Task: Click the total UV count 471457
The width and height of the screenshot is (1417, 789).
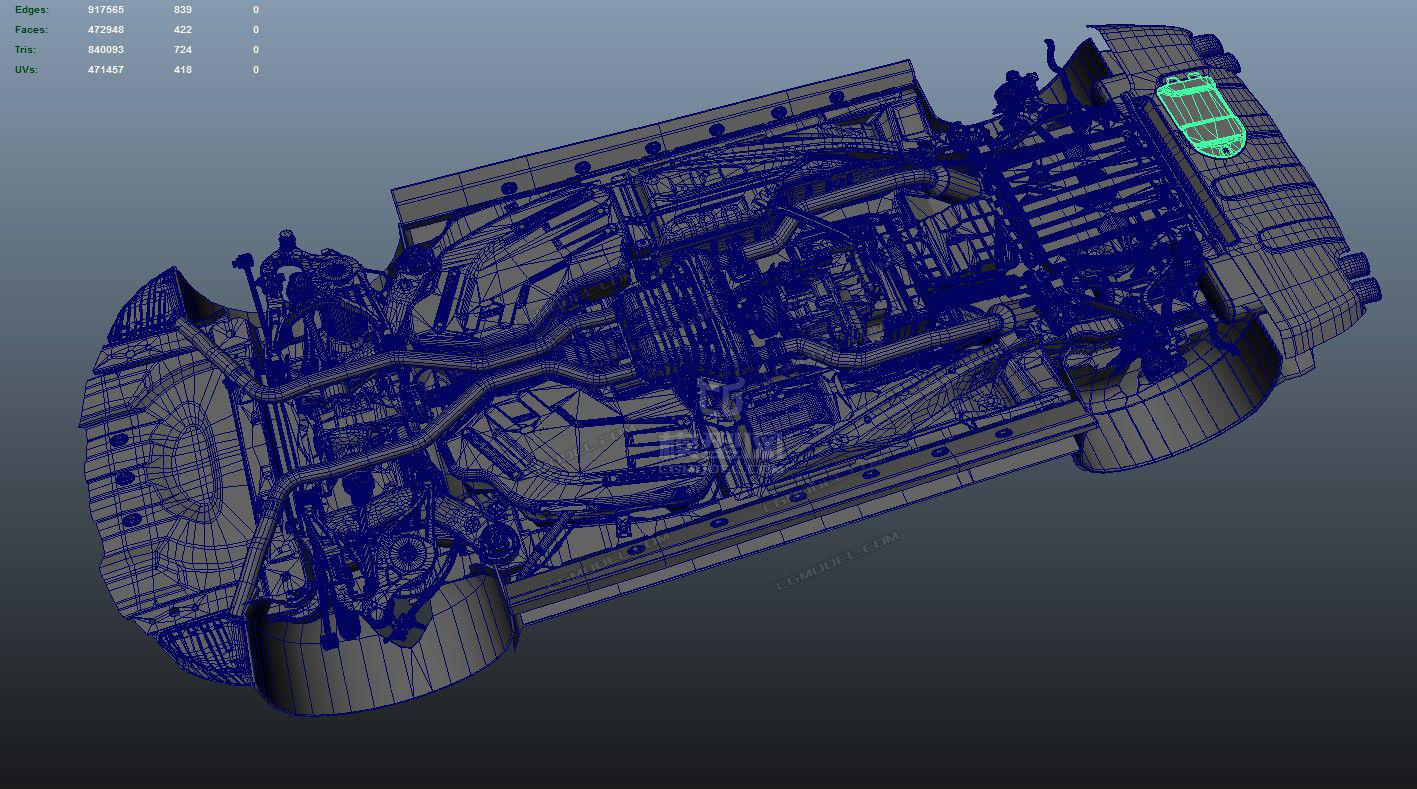Action: pos(106,70)
